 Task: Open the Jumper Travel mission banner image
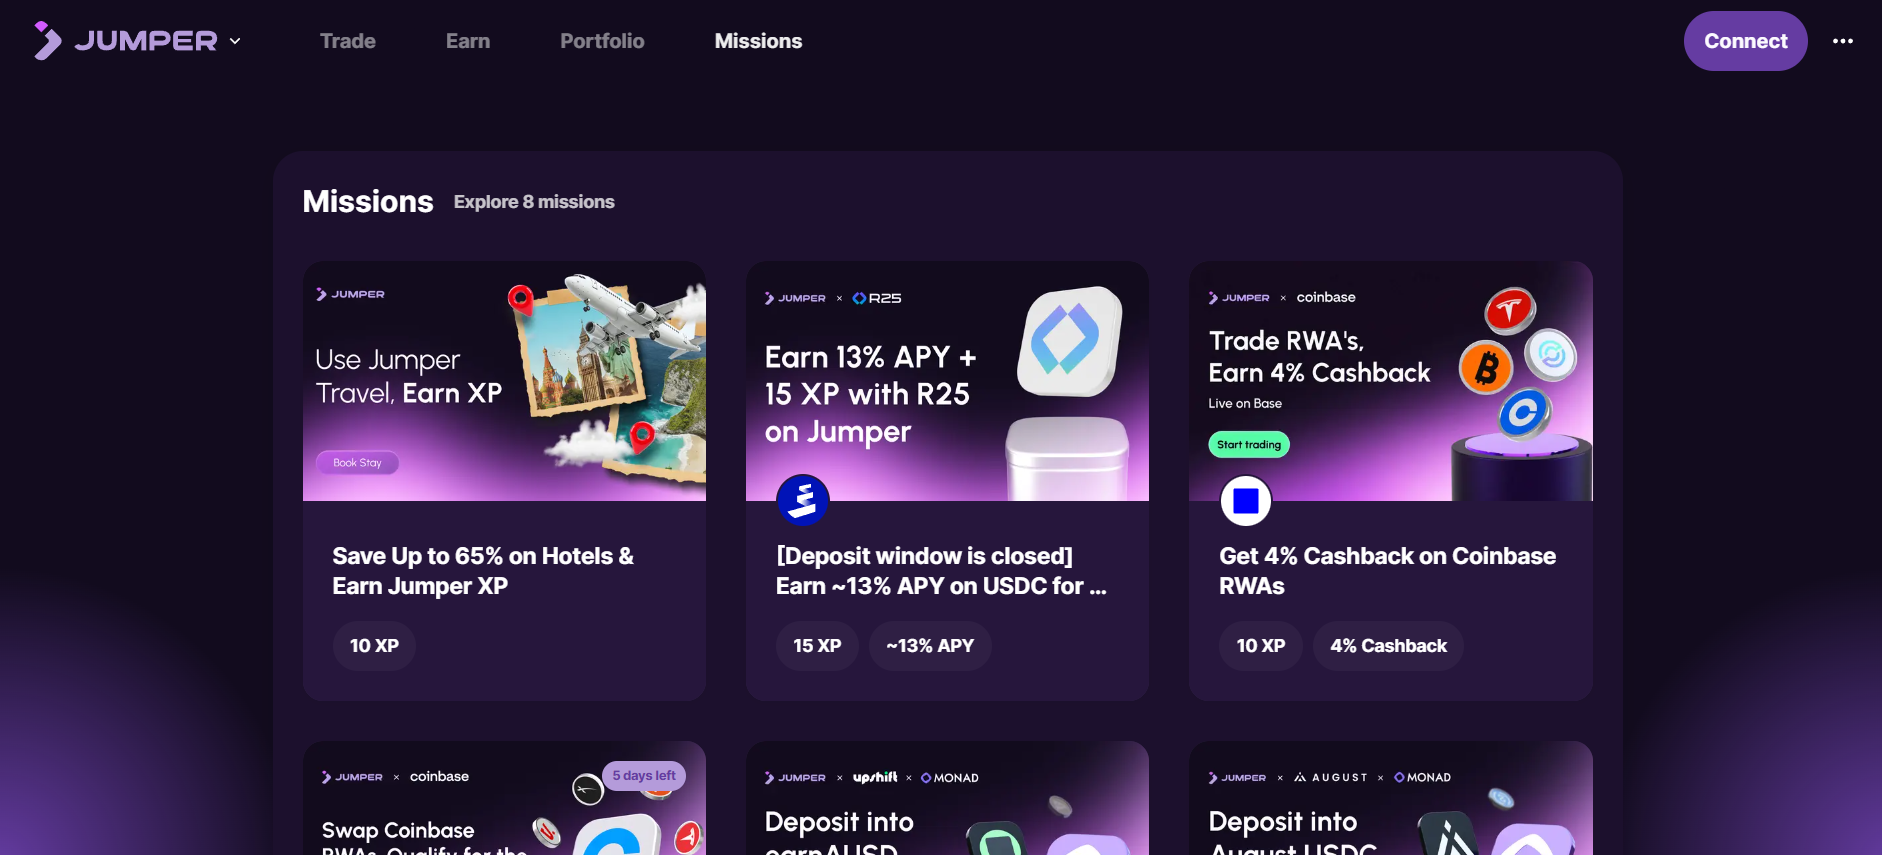pyautogui.click(x=504, y=381)
